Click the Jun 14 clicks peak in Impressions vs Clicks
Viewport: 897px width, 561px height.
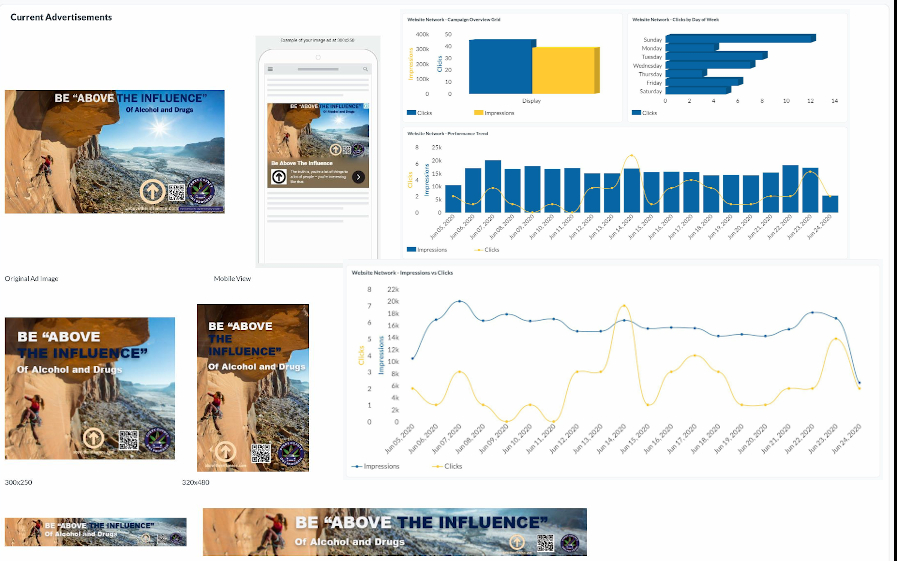[624, 306]
